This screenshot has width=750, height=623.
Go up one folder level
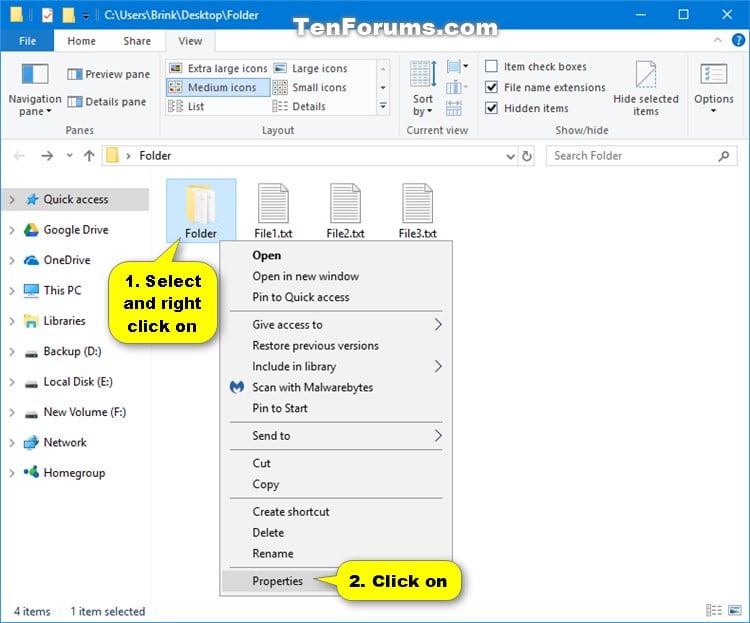coord(89,156)
